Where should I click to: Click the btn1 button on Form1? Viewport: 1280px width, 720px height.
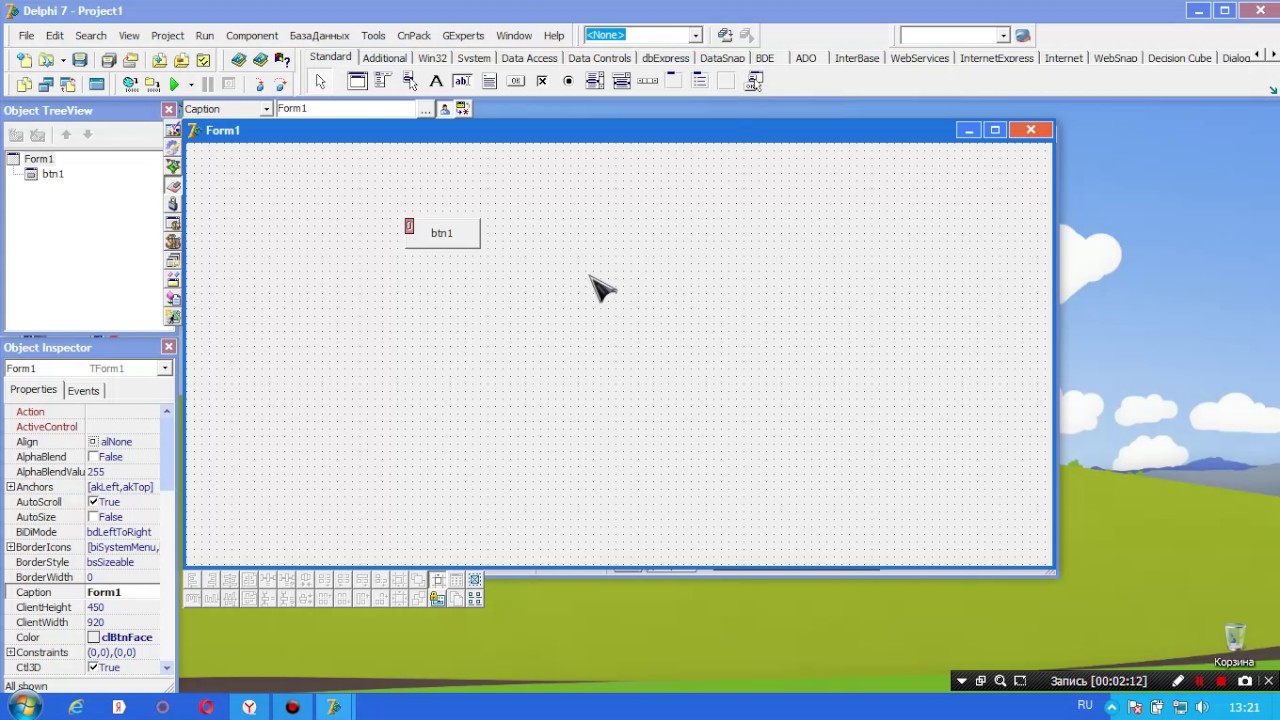pyautogui.click(x=442, y=233)
